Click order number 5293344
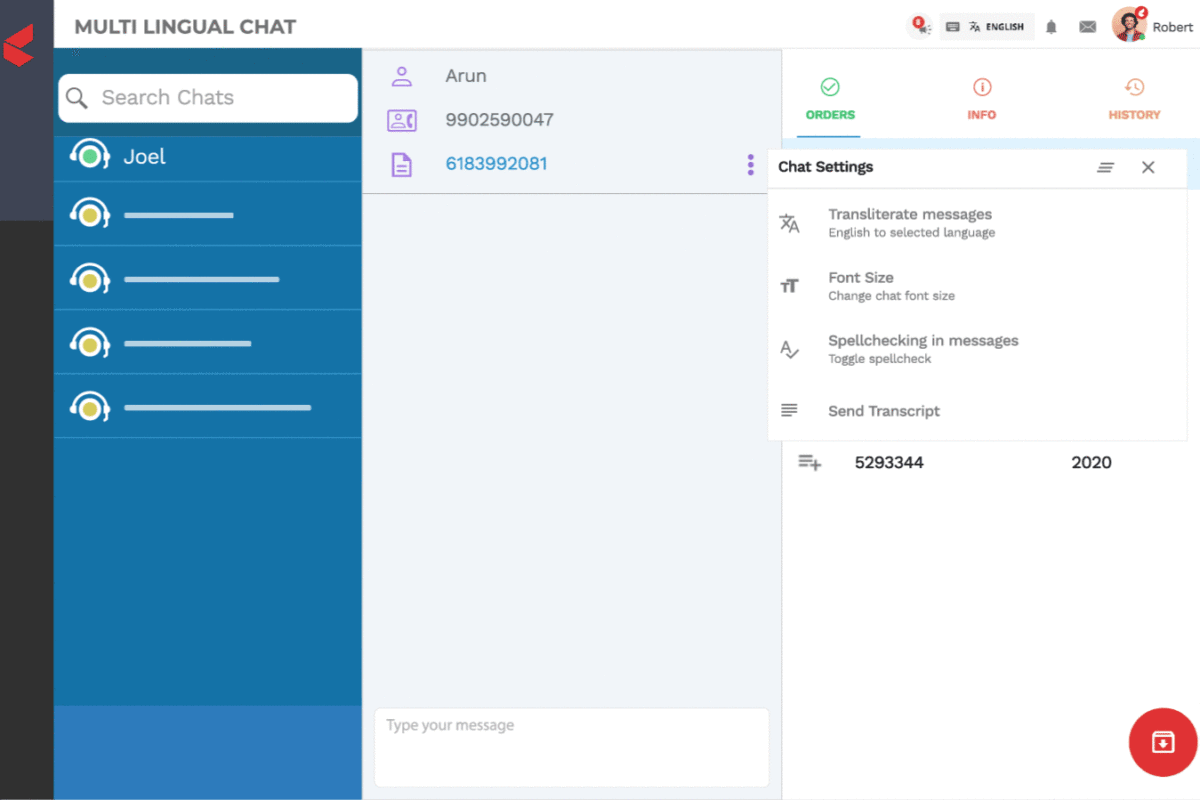The width and height of the screenshot is (1200, 800). (x=889, y=462)
